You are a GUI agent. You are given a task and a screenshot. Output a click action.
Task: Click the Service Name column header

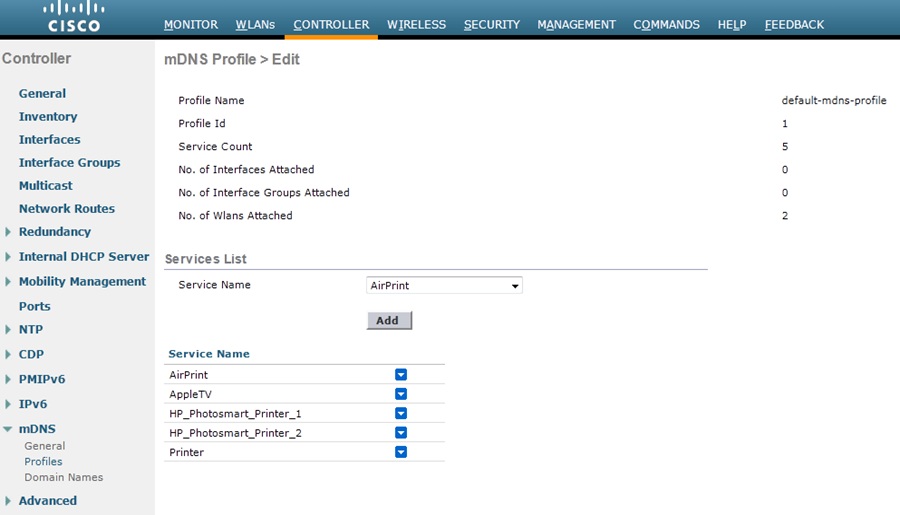(209, 354)
